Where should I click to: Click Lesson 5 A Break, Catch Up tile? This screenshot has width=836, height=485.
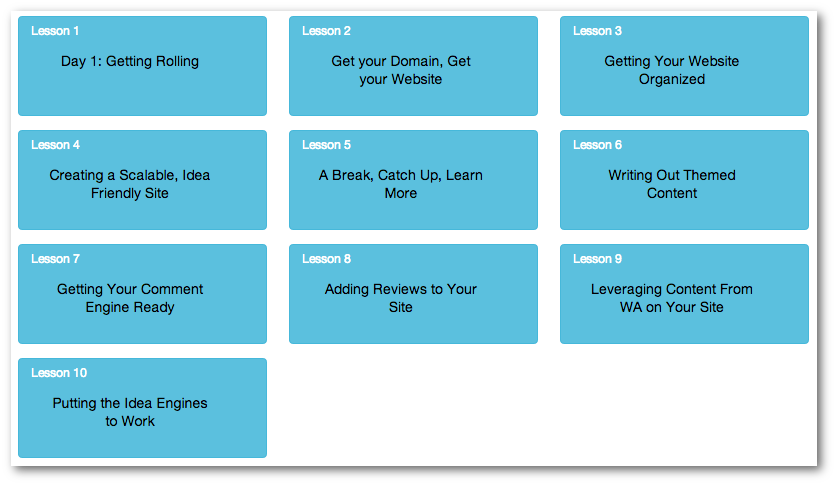413,180
